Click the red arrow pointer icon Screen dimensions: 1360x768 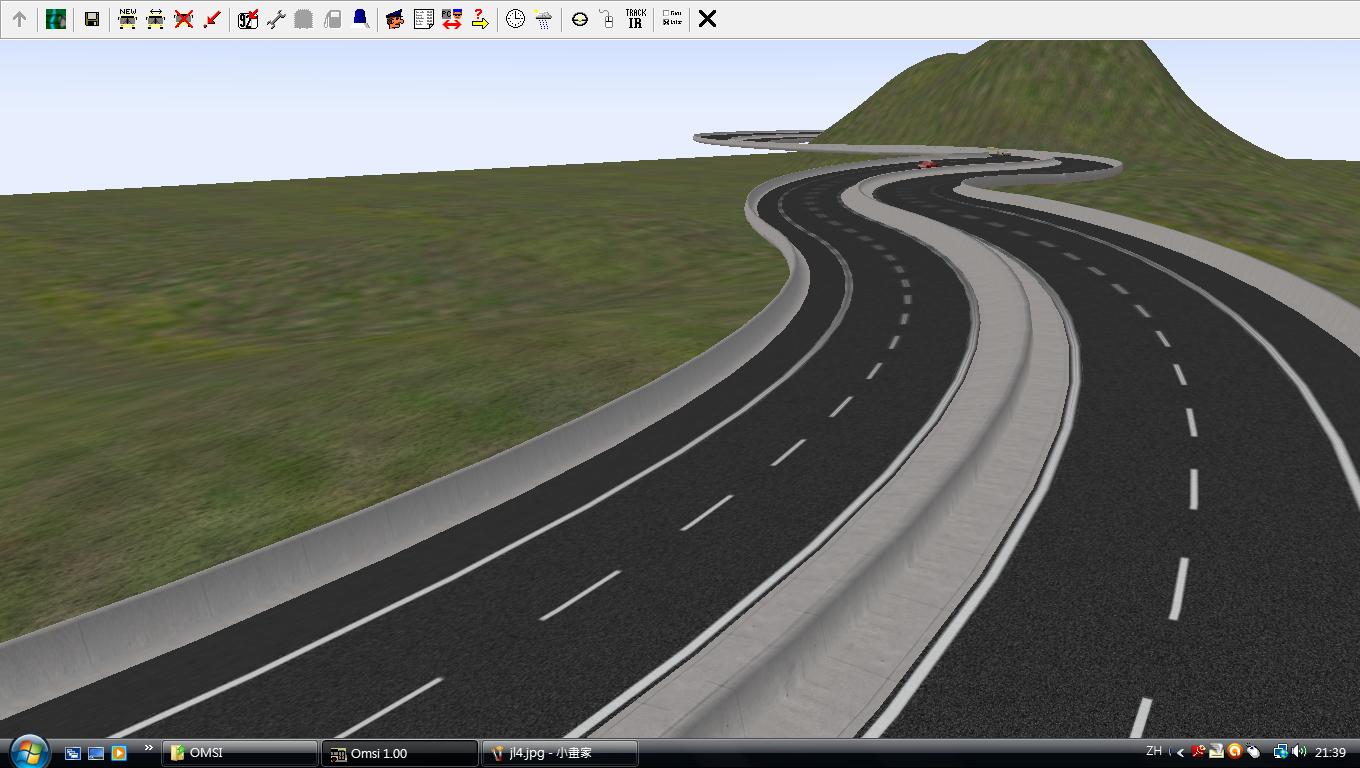click(x=211, y=19)
